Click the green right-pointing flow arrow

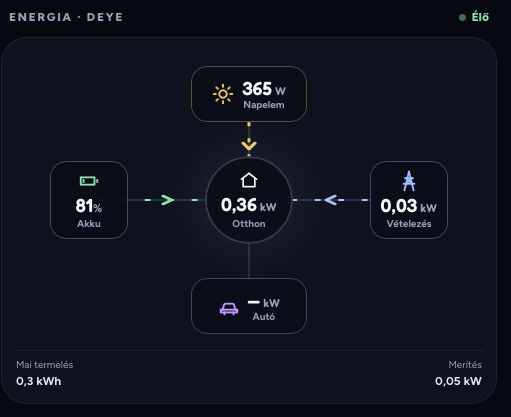167,200
